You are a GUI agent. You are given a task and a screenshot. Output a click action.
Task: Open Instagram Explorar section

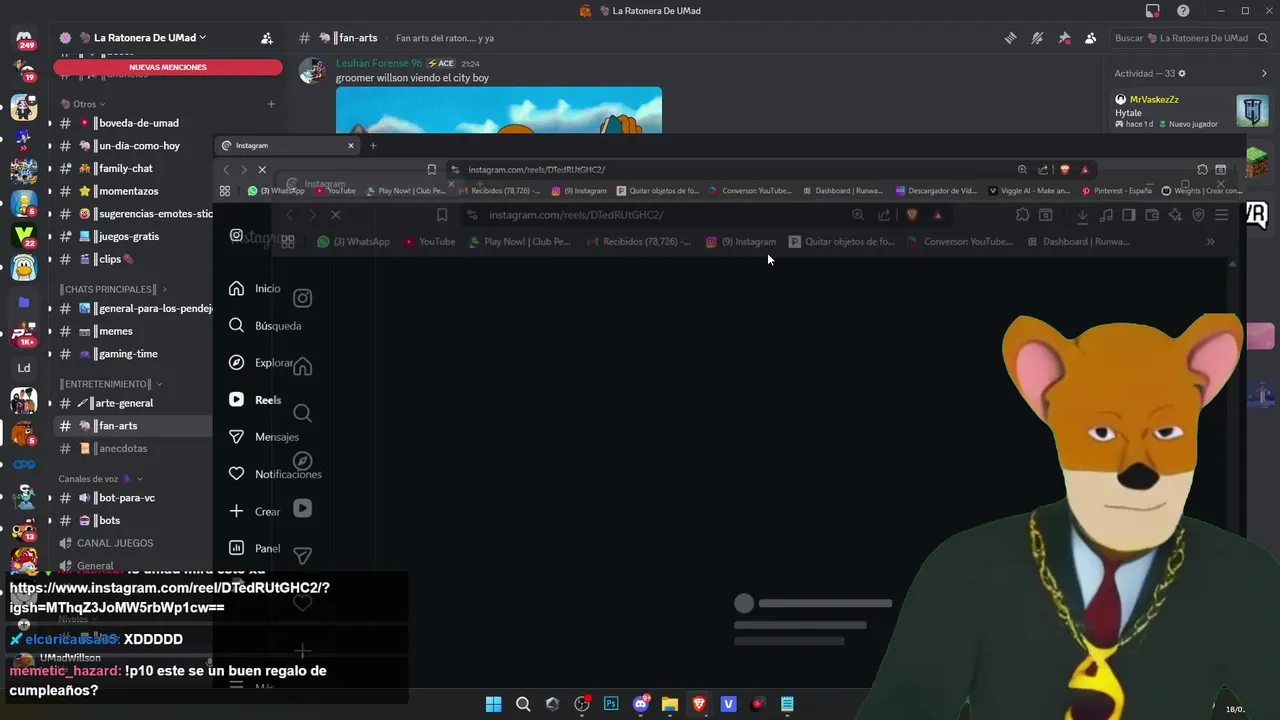pos(259,363)
